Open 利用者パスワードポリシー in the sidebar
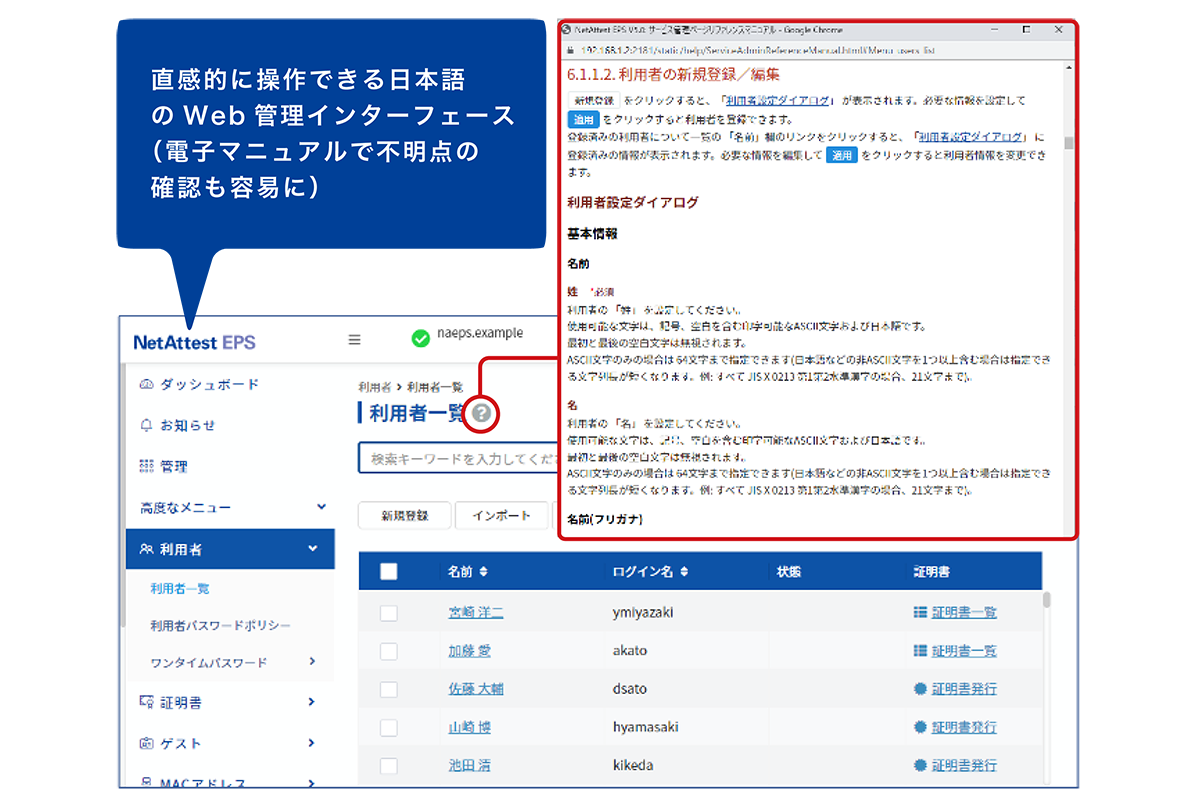Screen dimensions: 1200x800 (x=221, y=626)
